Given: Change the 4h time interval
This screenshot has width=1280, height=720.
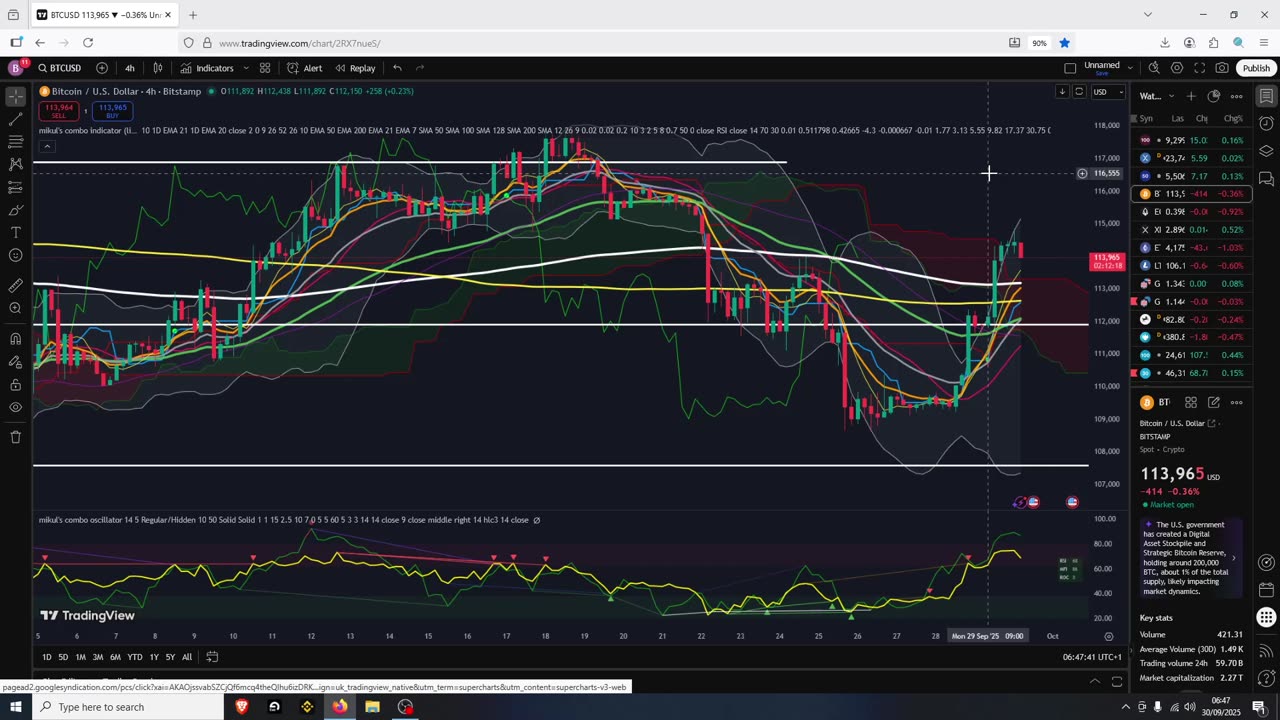Looking at the screenshot, I should click(x=130, y=68).
